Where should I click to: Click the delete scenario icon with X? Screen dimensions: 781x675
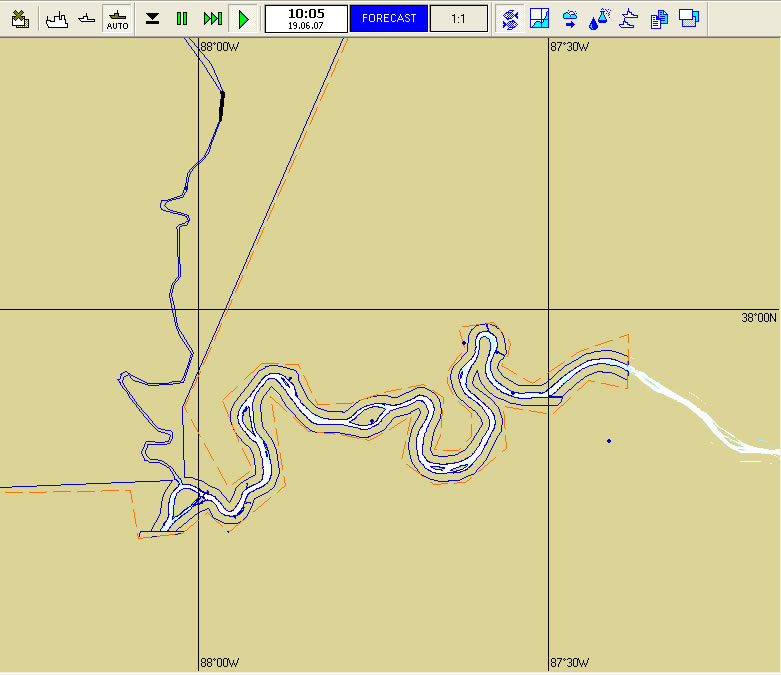point(20,19)
